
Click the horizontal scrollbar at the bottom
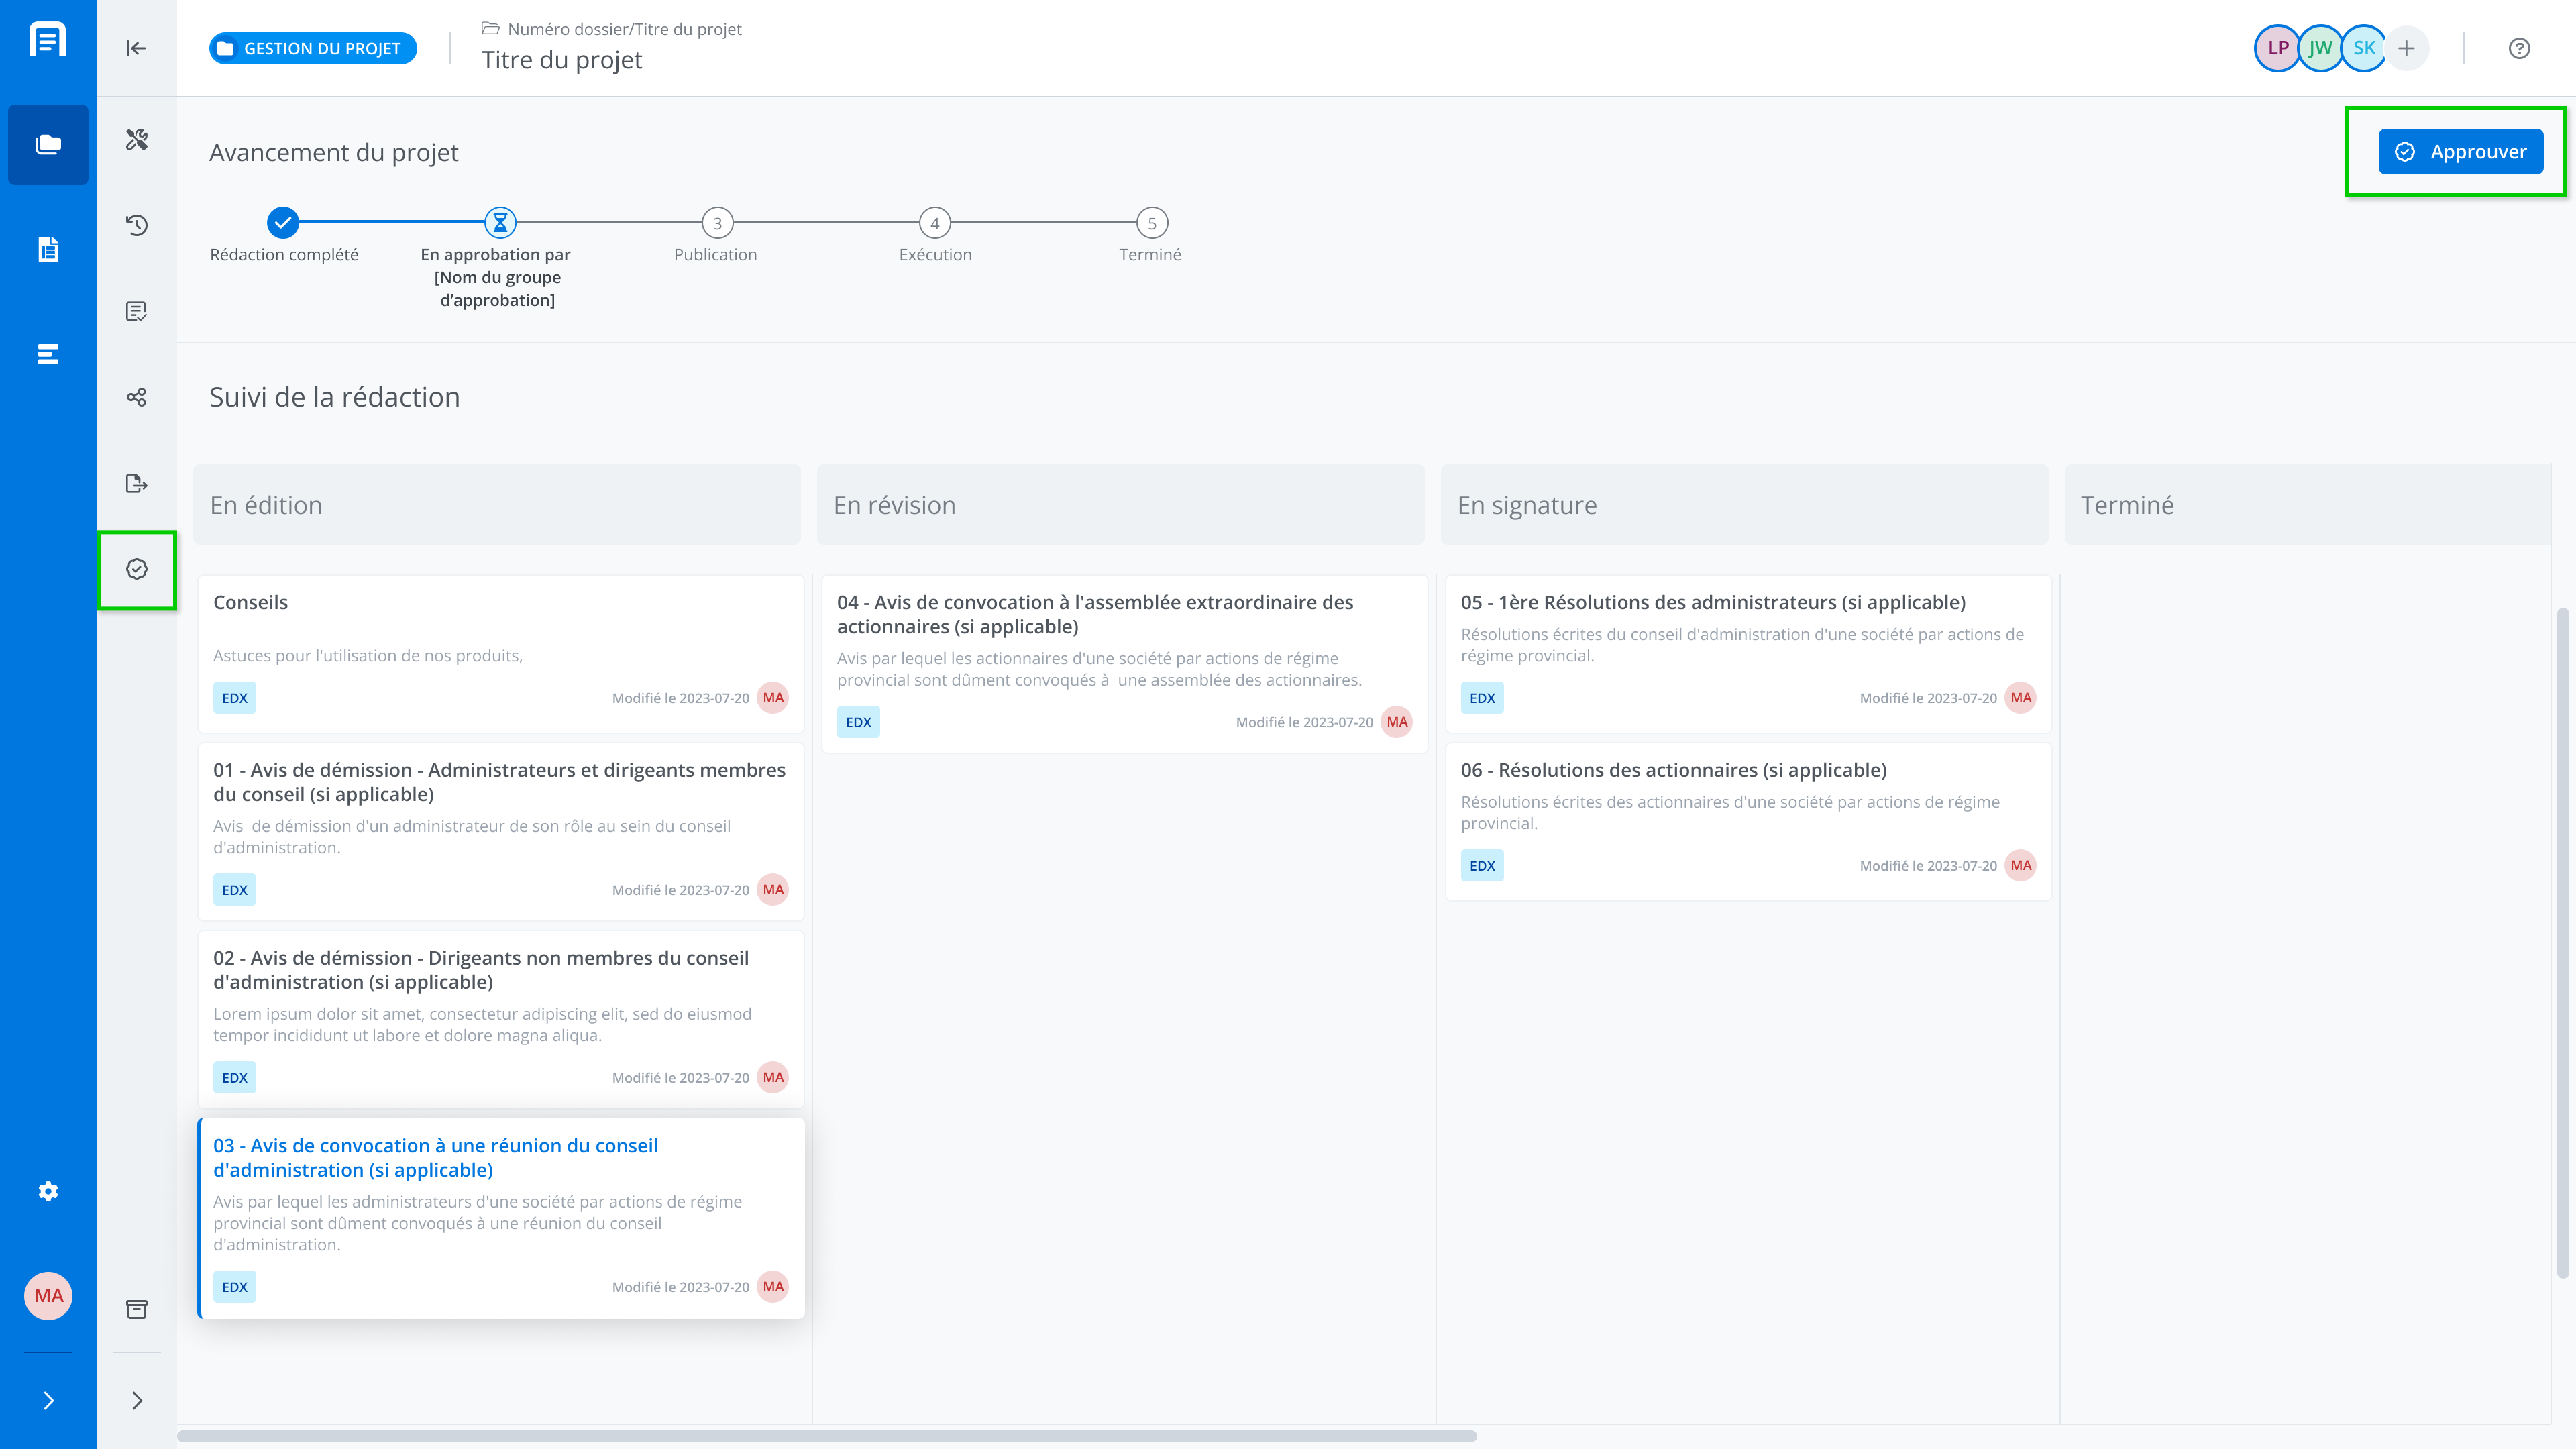(826, 1436)
